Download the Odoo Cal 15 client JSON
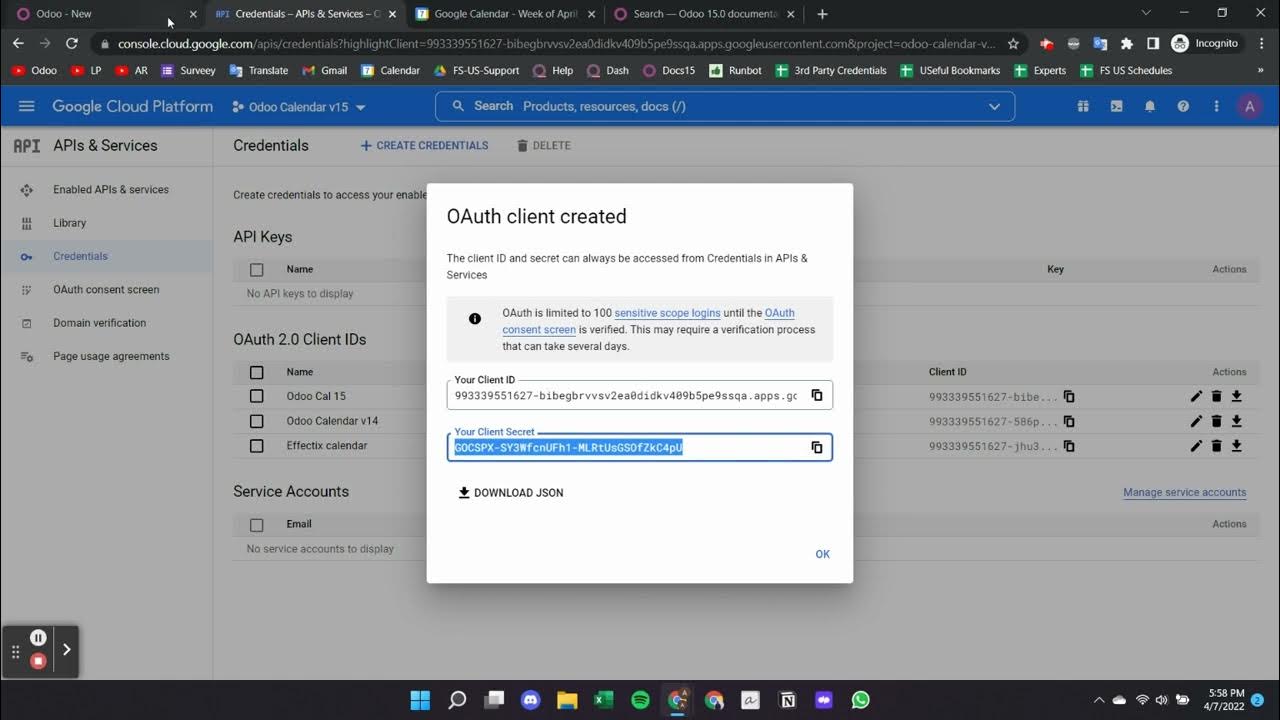Viewport: 1280px width, 720px height. [1236, 396]
